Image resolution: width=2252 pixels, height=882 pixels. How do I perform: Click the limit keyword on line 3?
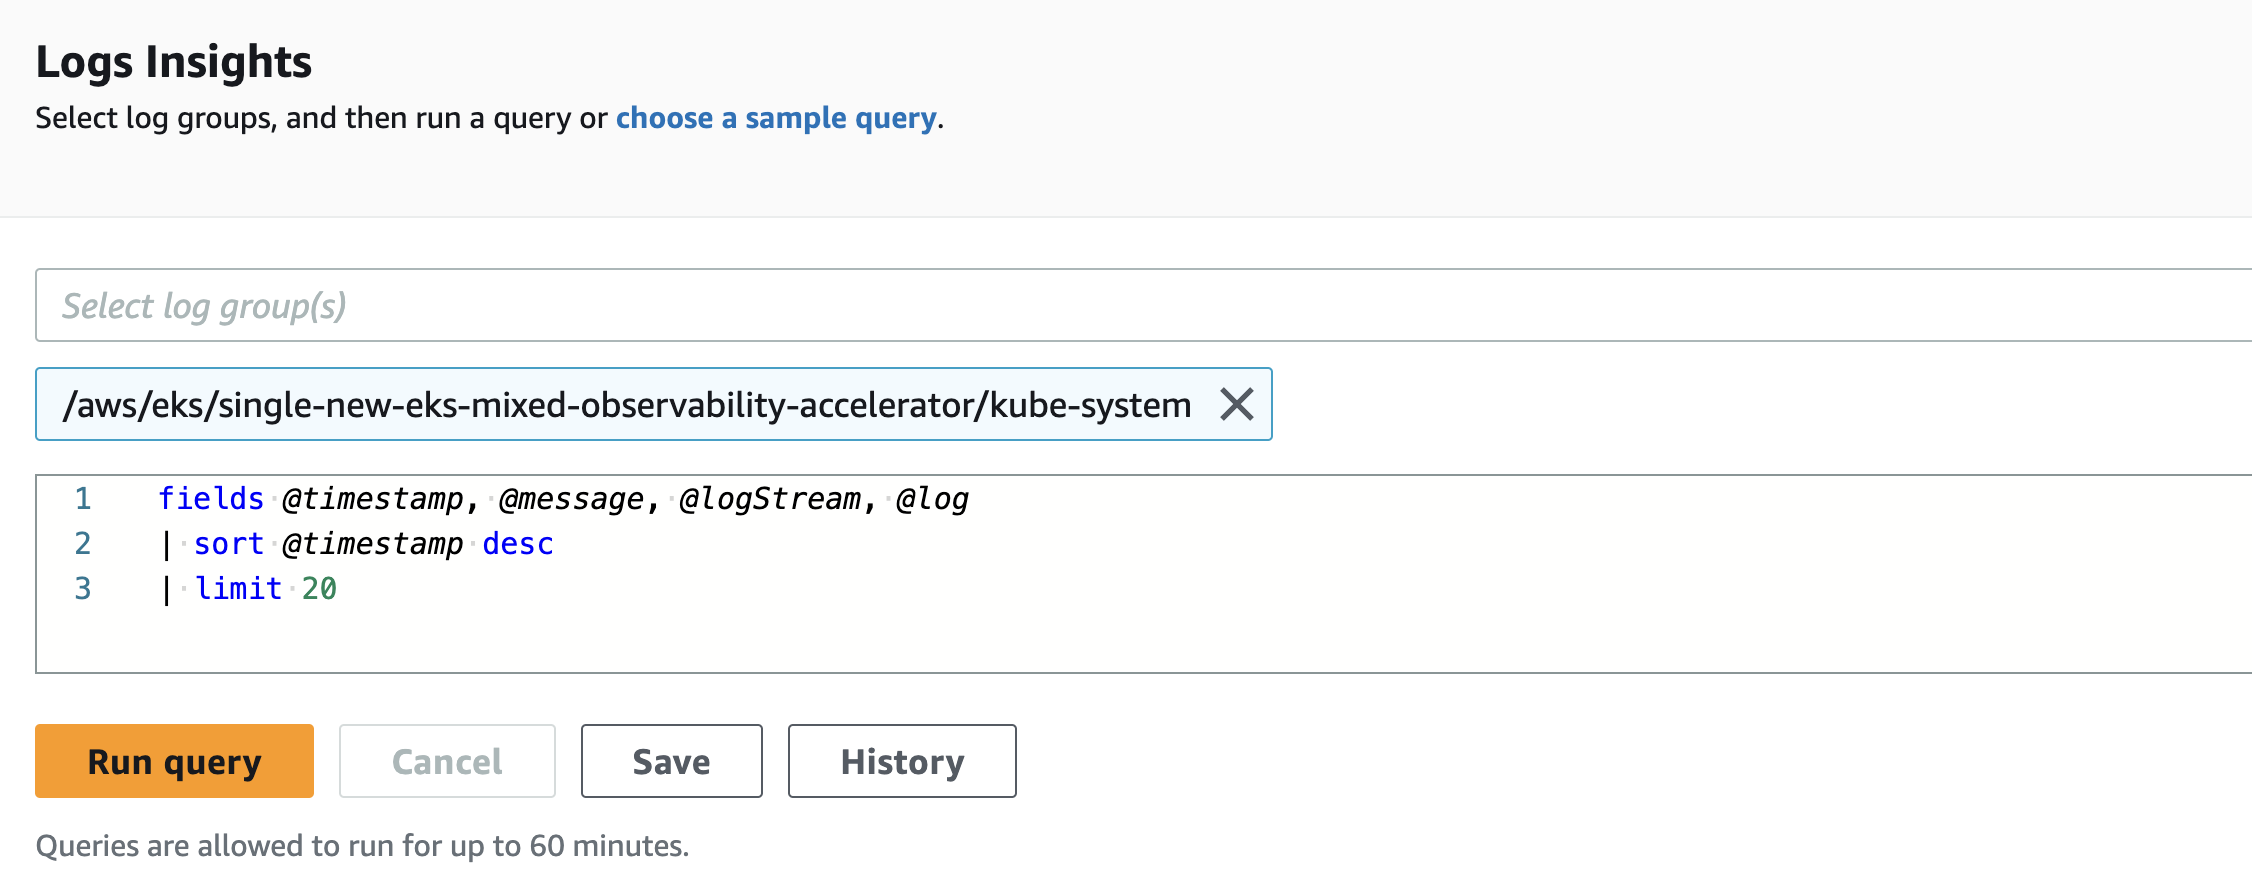pyautogui.click(x=238, y=588)
